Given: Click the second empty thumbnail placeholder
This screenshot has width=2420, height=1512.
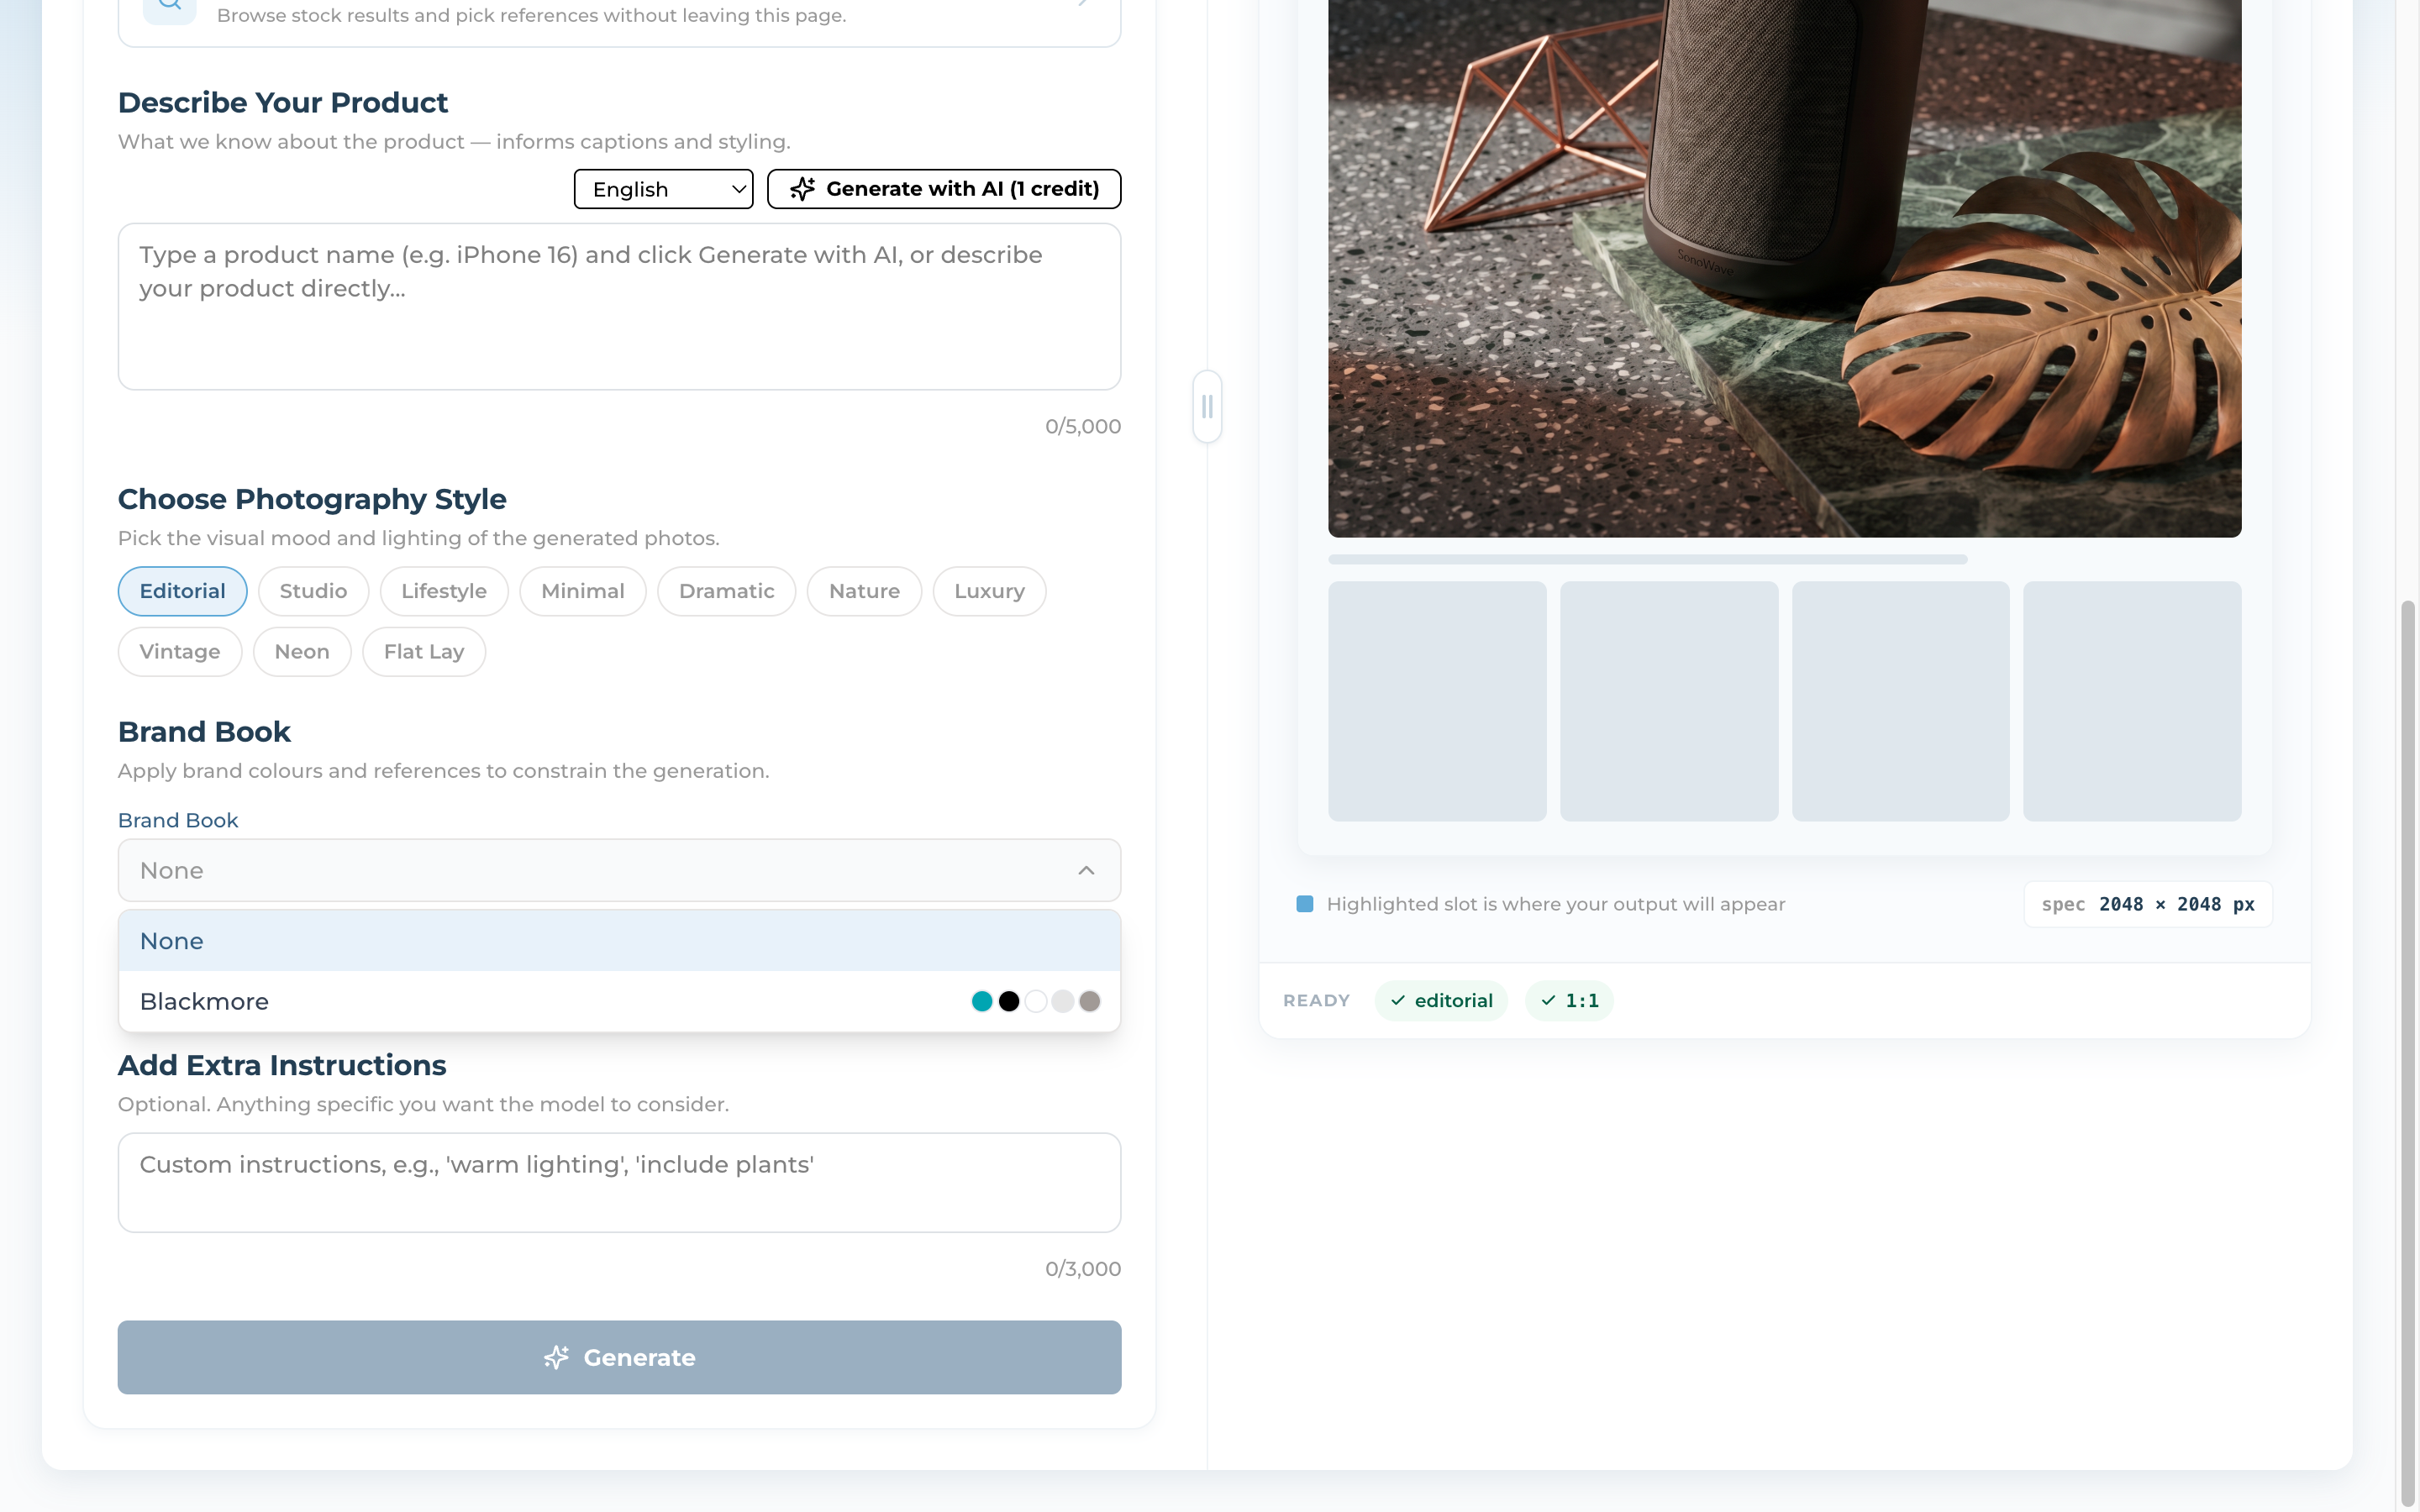Looking at the screenshot, I should click(x=1669, y=701).
